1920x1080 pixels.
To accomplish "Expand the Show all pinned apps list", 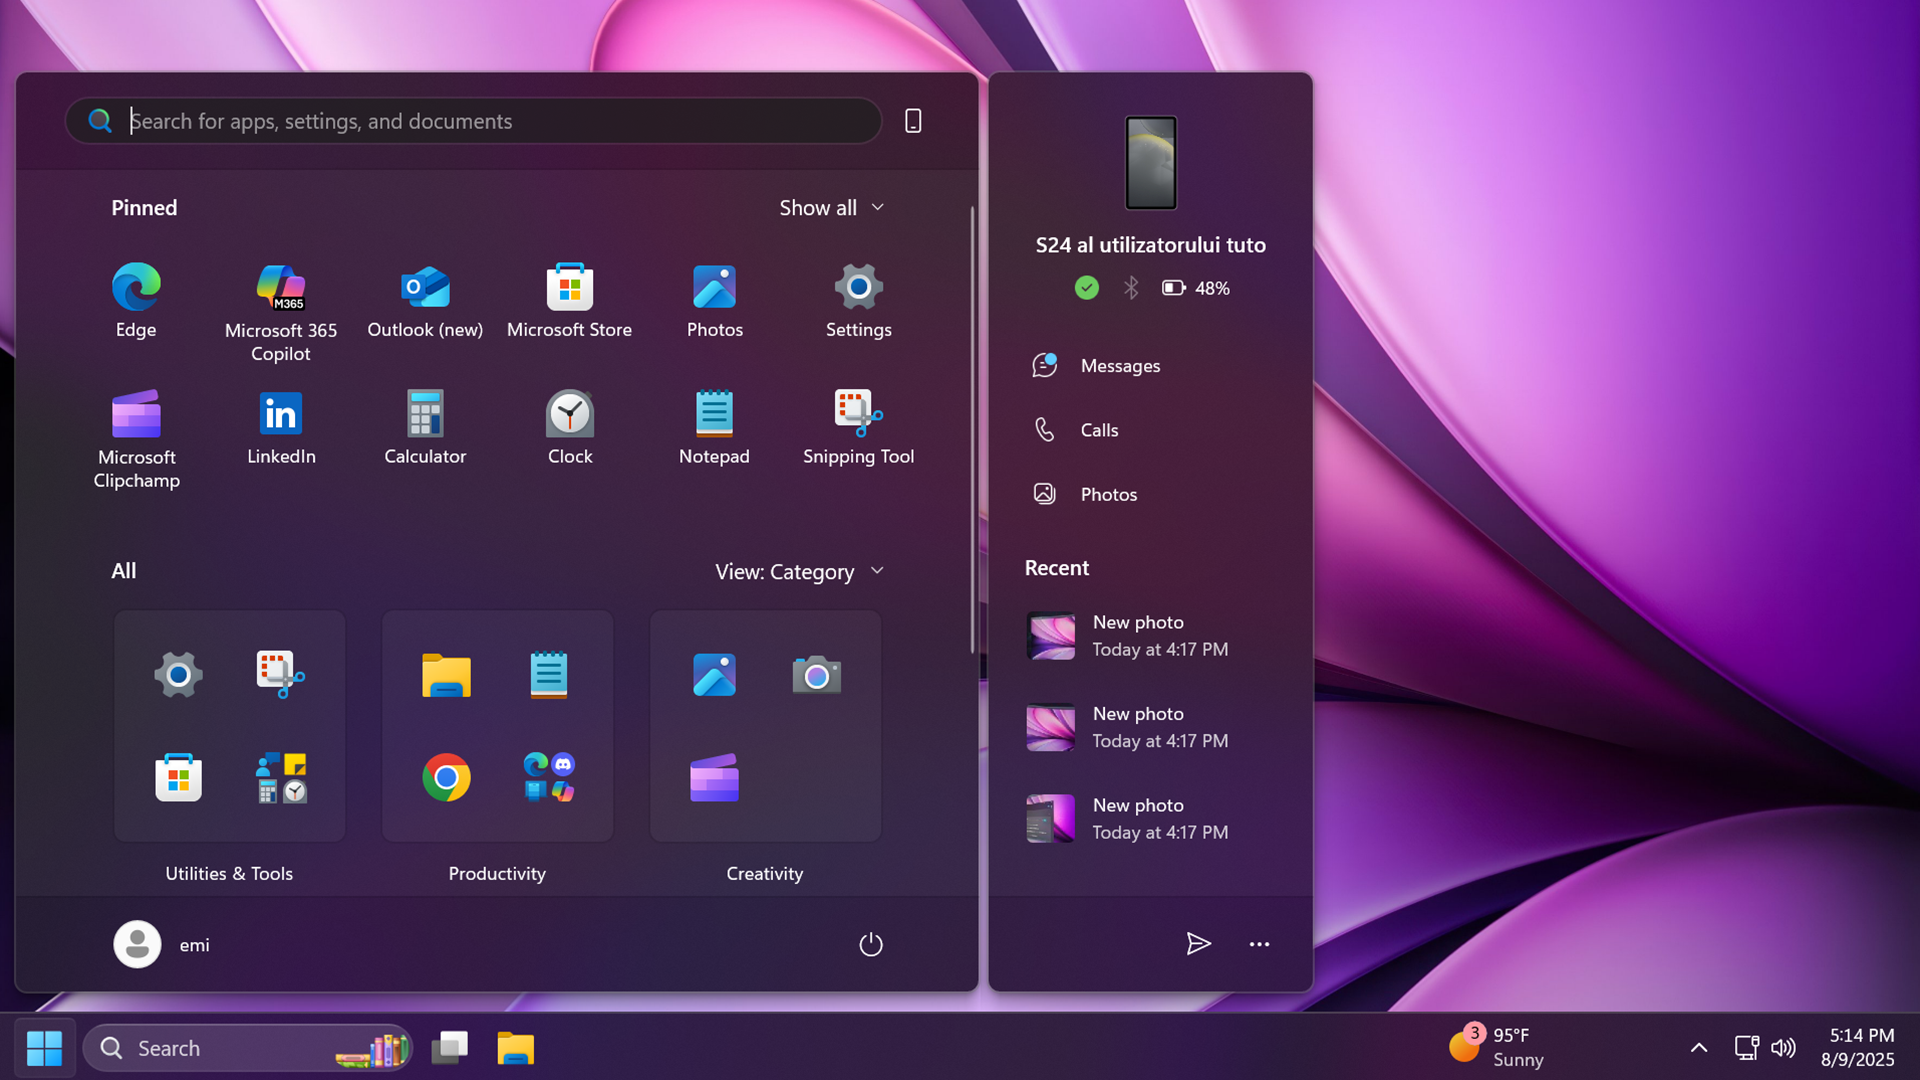I will pyautogui.click(x=832, y=207).
